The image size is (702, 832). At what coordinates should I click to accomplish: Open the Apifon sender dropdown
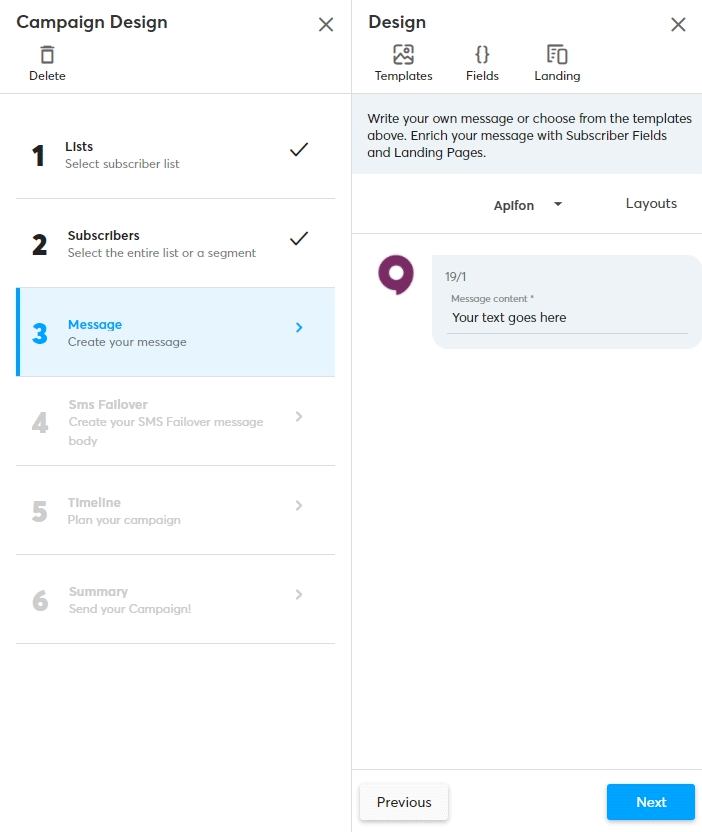pos(528,205)
